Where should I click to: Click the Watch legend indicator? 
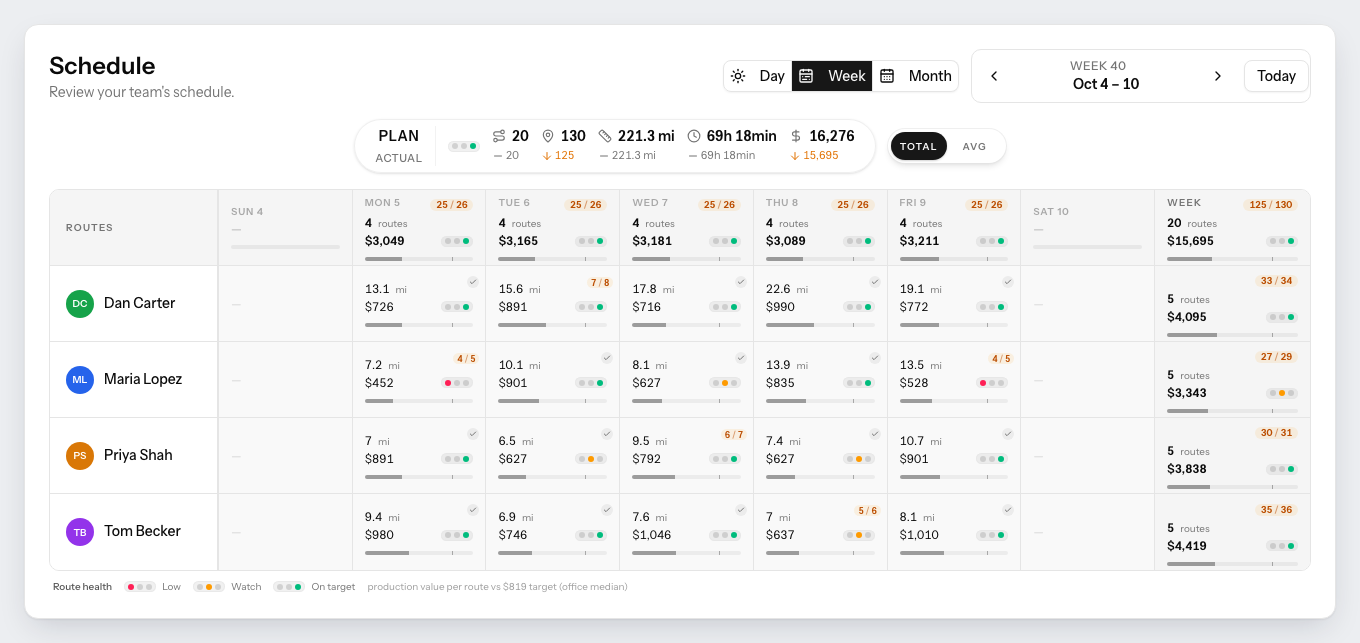pos(209,587)
